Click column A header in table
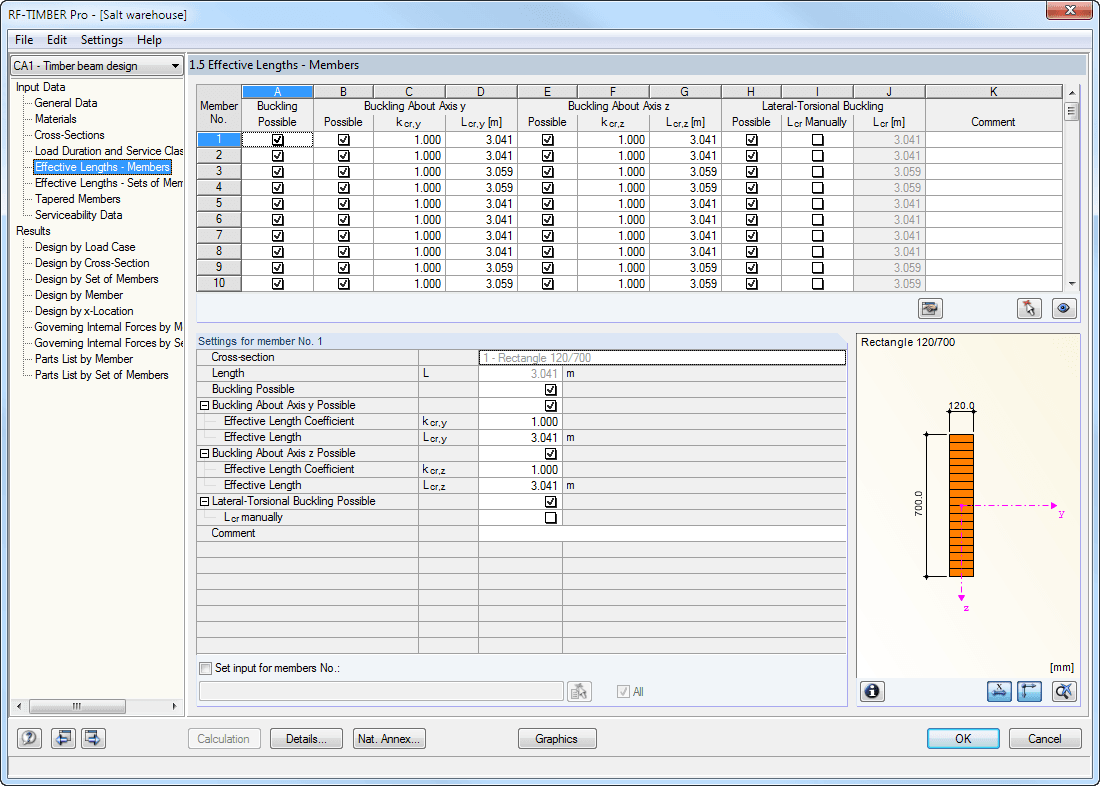This screenshot has width=1100, height=786. click(x=278, y=92)
